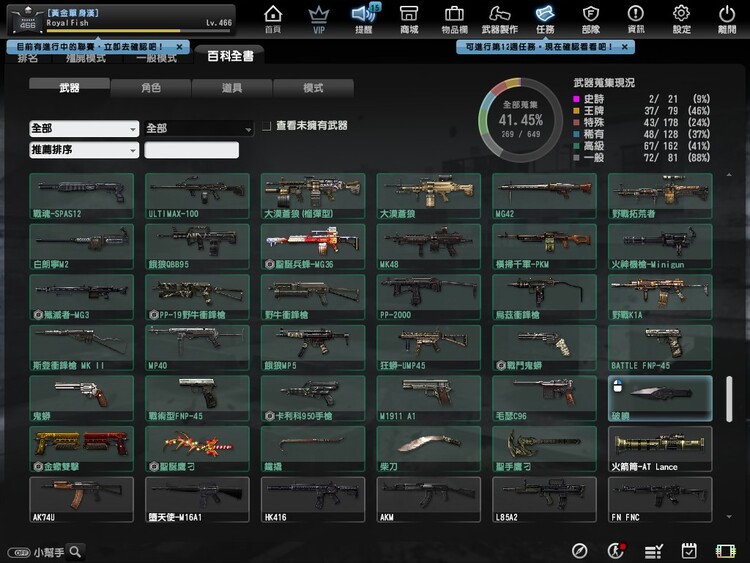Select the 柴刀 melee weapon card

pos(429,449)
